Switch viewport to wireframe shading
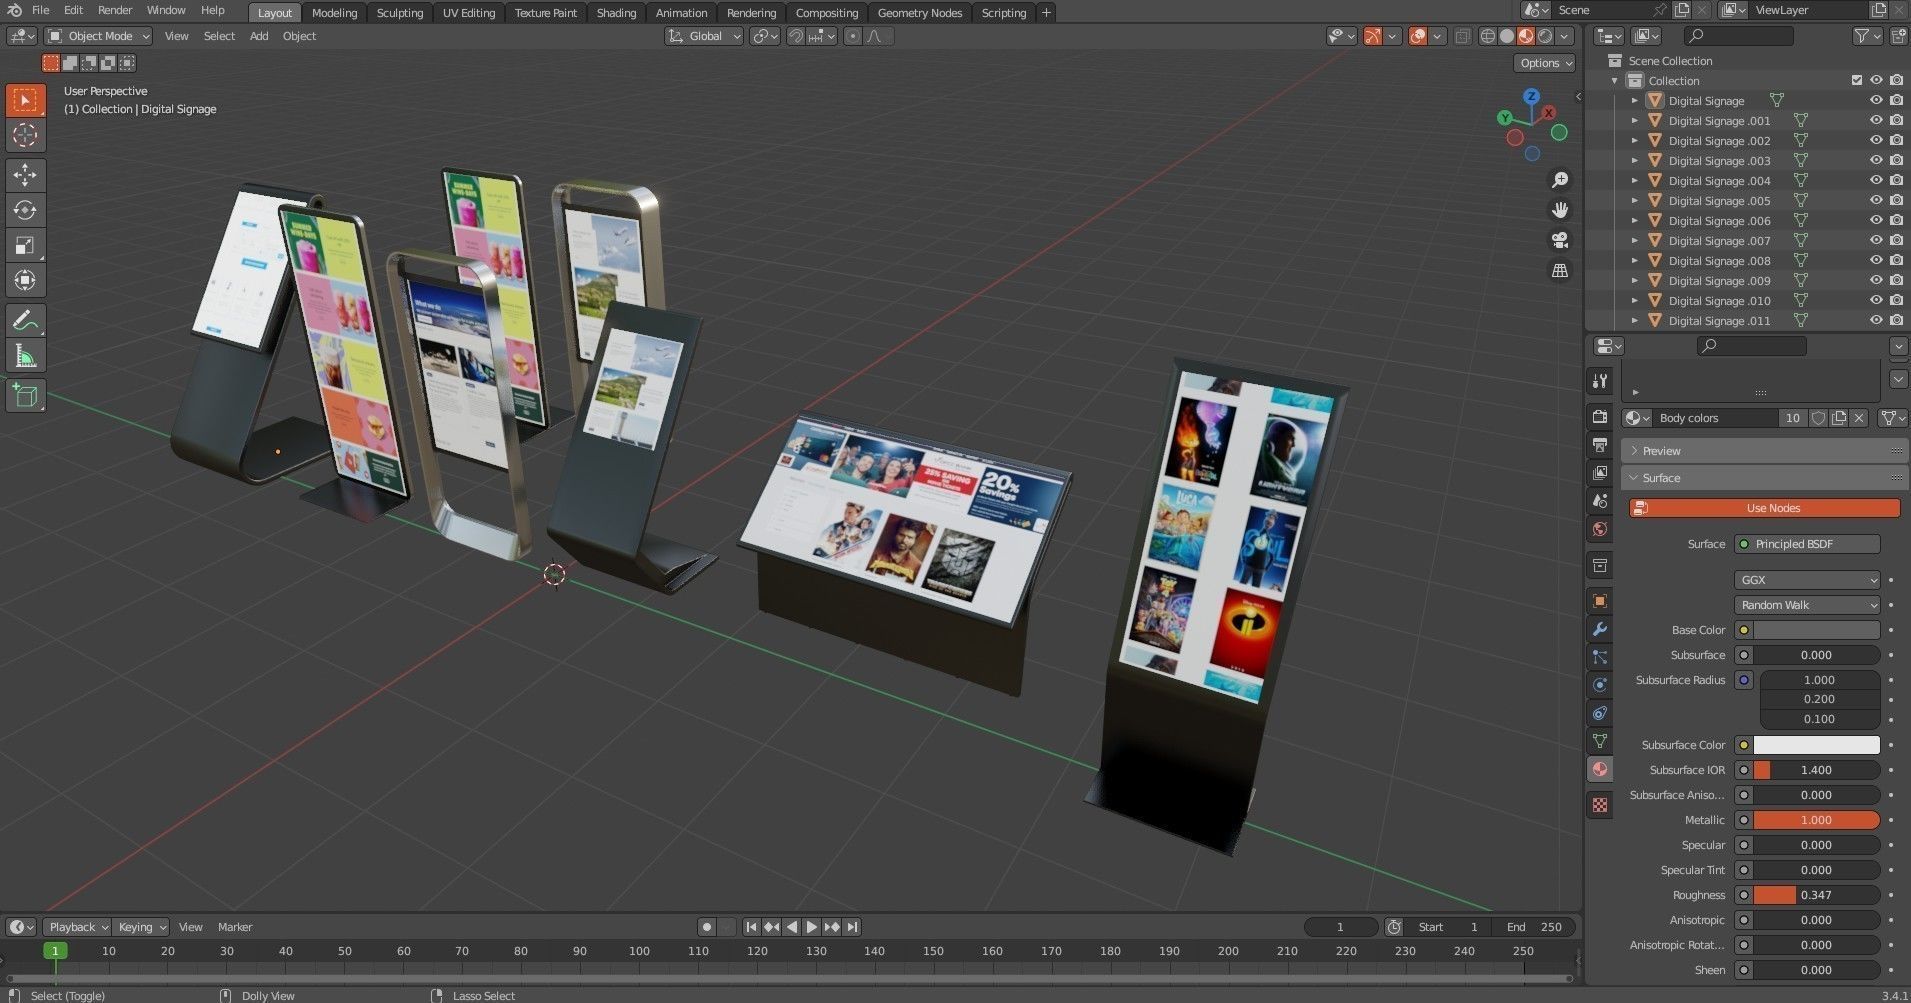This screenshot has height=1003, width=1911. pos(1488,36)
